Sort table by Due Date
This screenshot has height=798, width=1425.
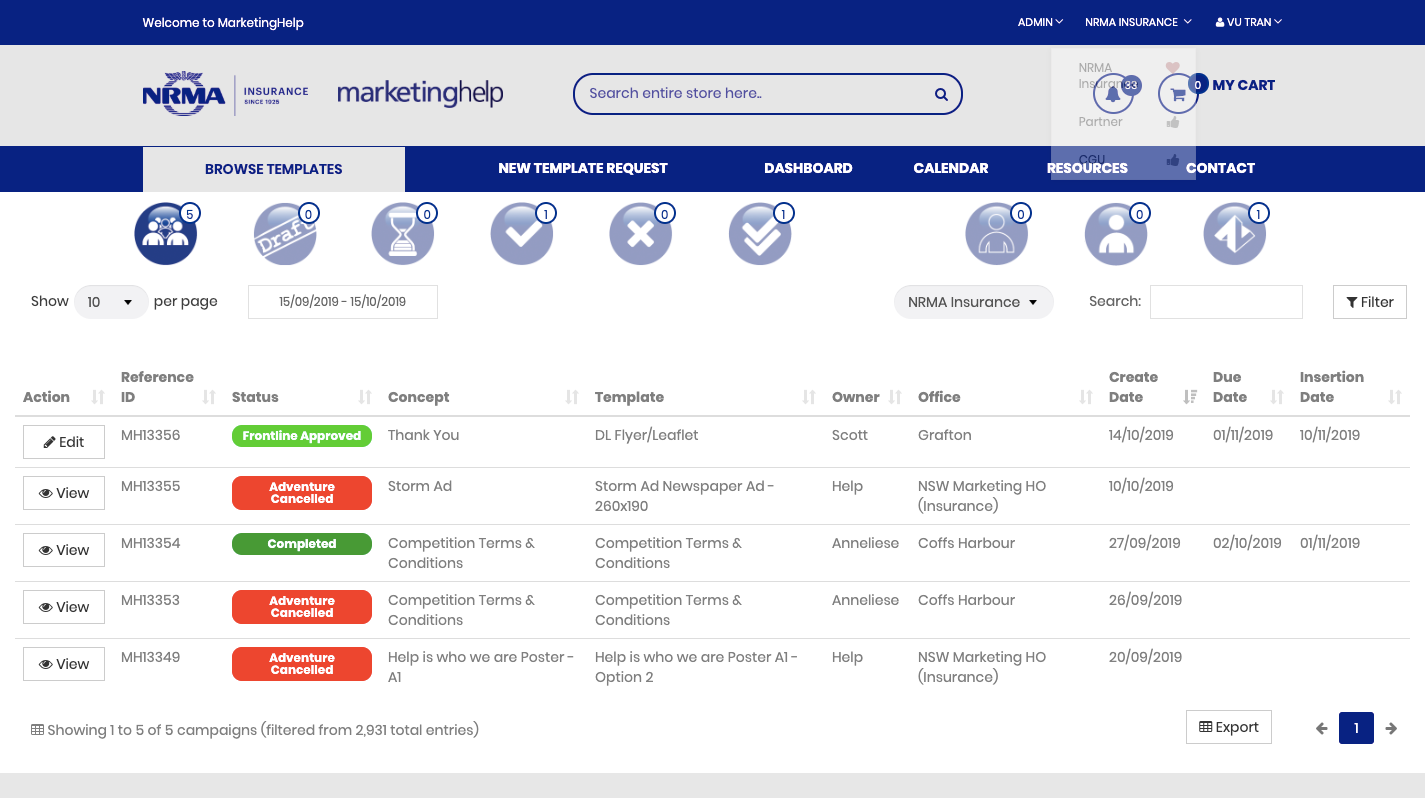point(1248,387)
